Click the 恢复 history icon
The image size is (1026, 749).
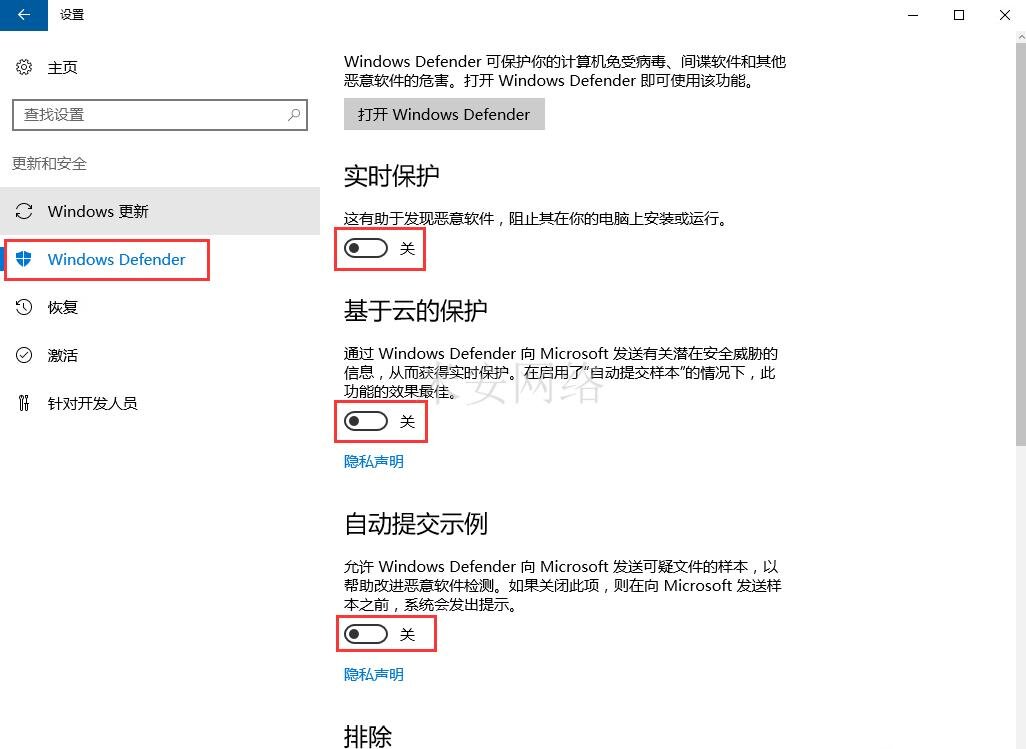tap(24, 307)
